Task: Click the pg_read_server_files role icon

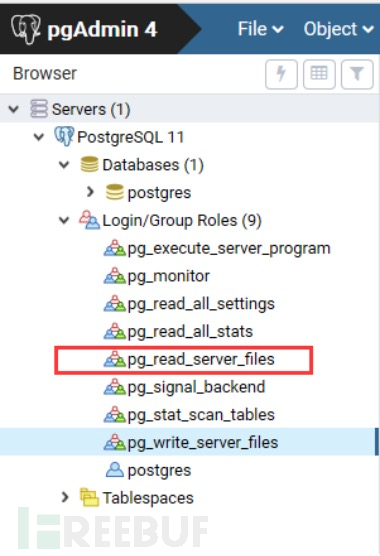Action: point(114,359)
